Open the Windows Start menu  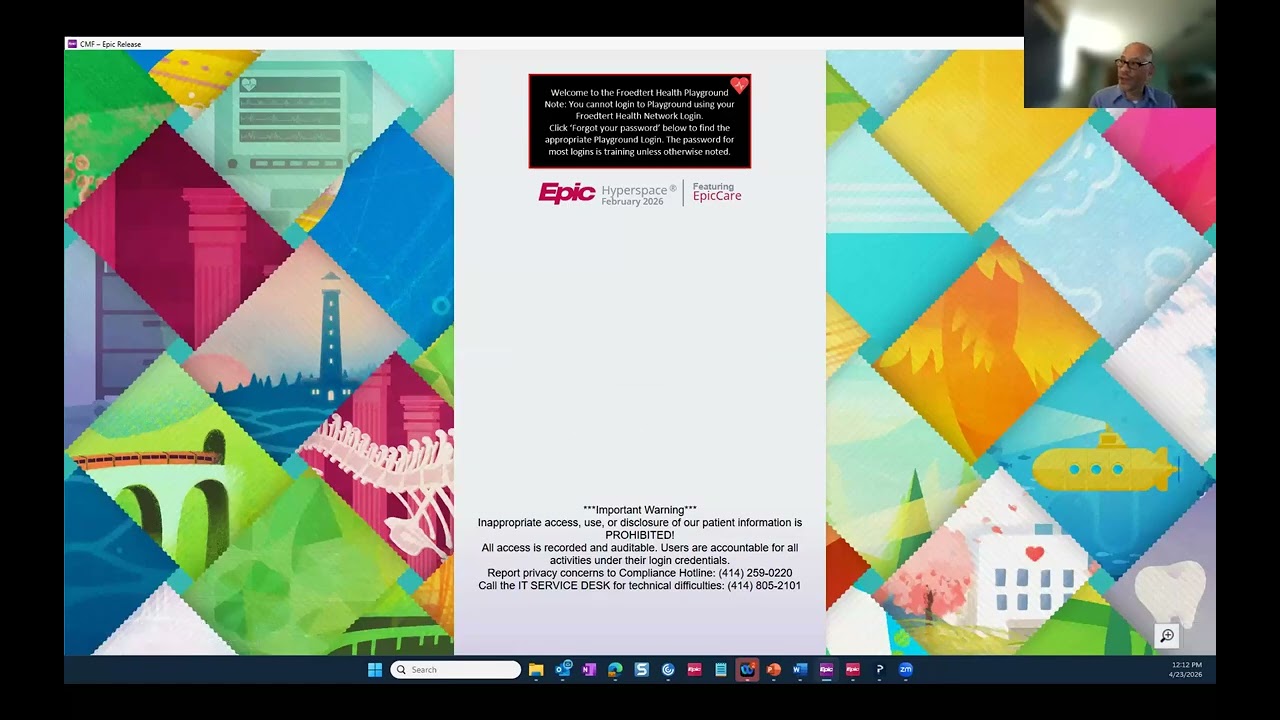375,670
